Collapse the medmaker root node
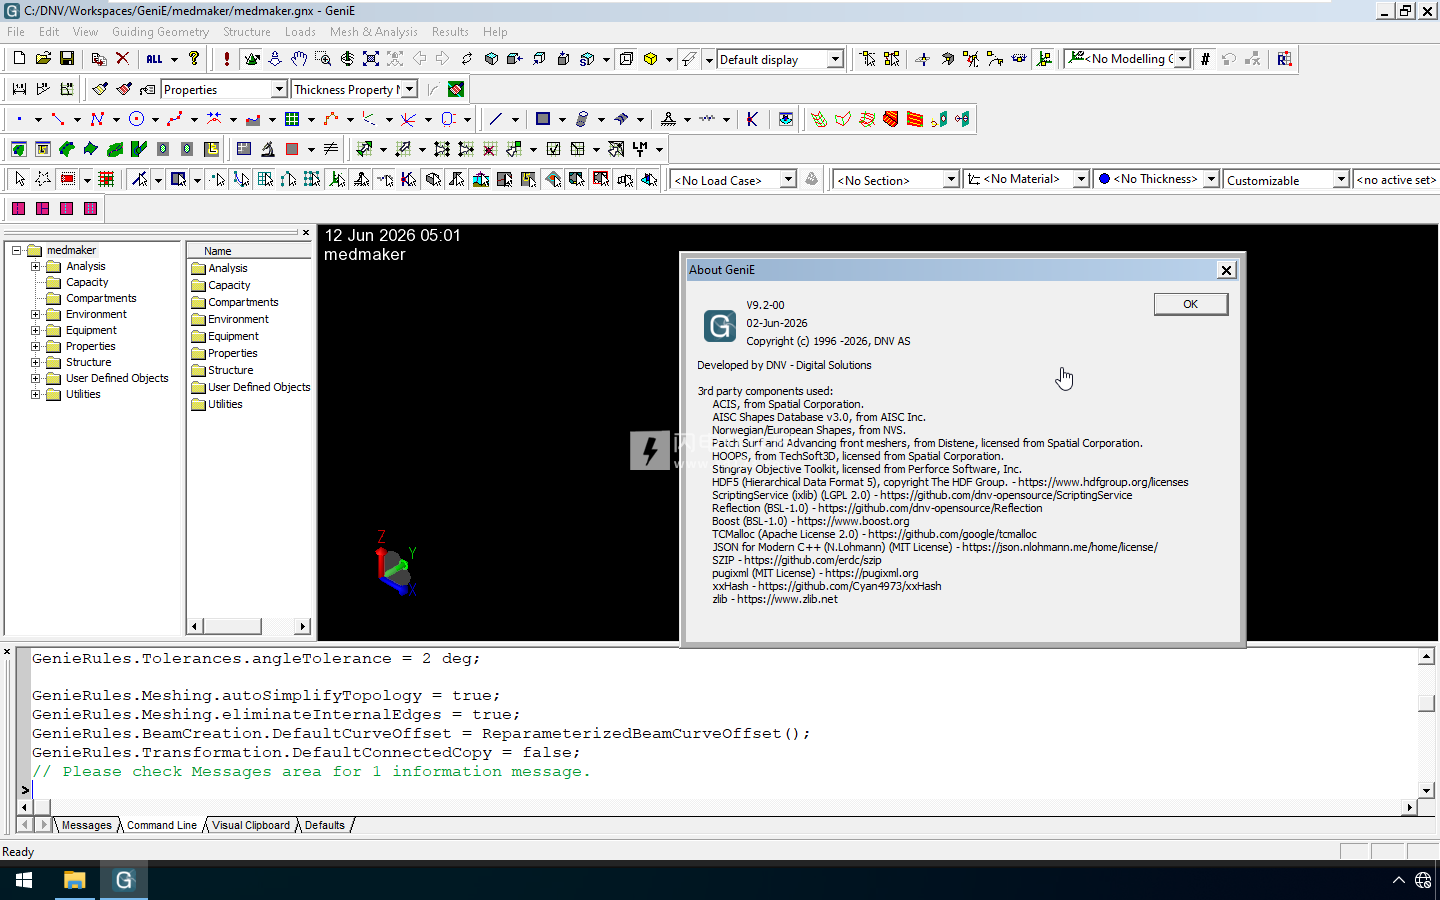Screen dimensions: 1440x900 17,250
